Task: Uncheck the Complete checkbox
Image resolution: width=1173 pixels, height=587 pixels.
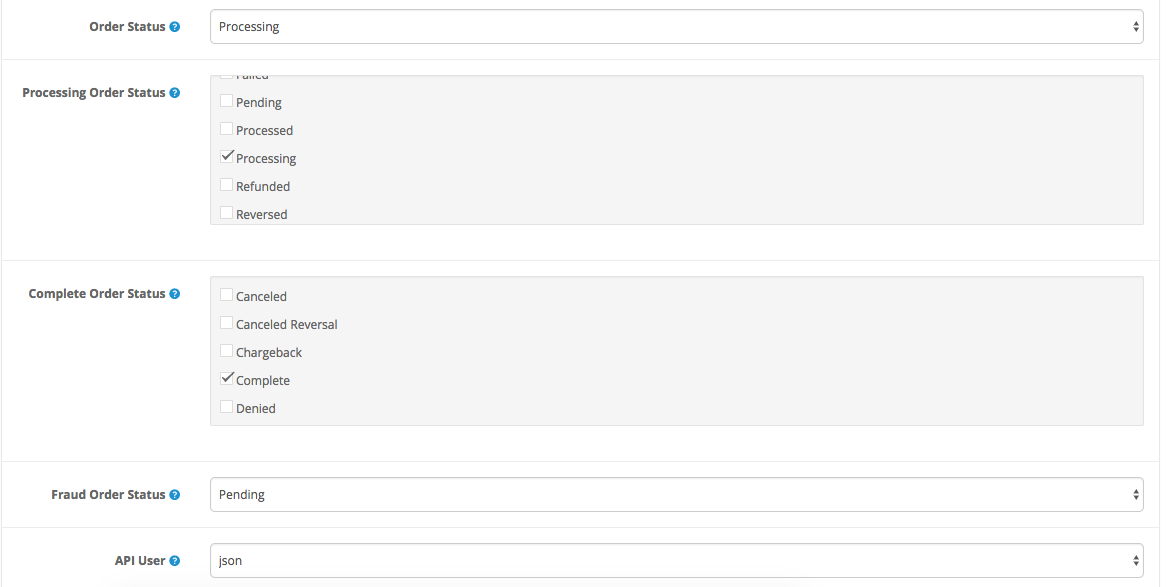Action: point(227,379)
